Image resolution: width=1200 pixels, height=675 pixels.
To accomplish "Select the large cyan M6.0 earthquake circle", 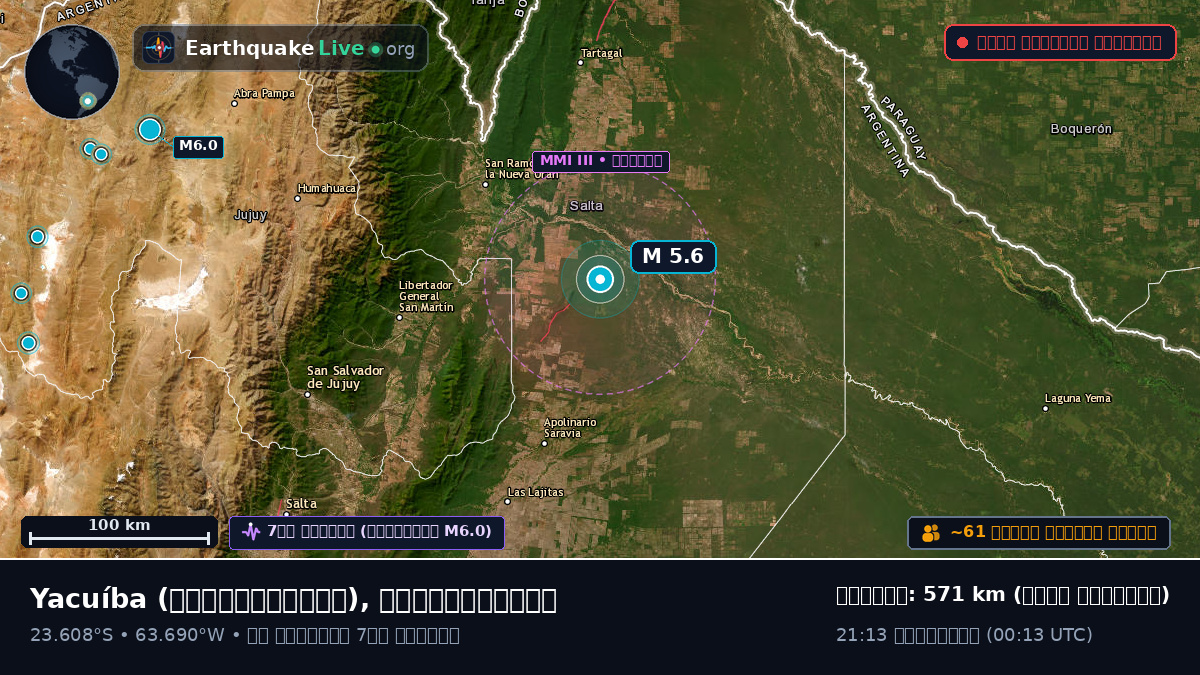I will 150,129.
